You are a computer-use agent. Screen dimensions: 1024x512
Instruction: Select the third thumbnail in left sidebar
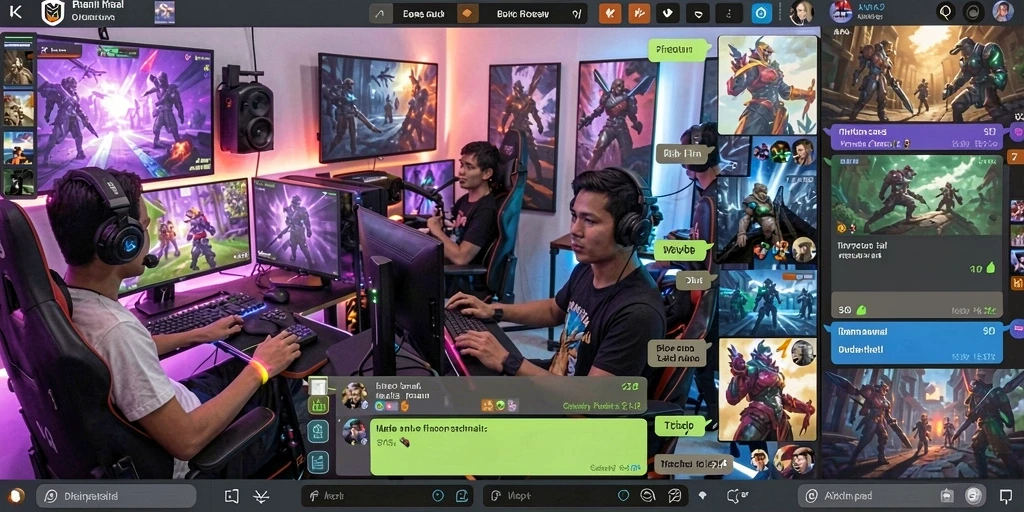coord(18,148)
